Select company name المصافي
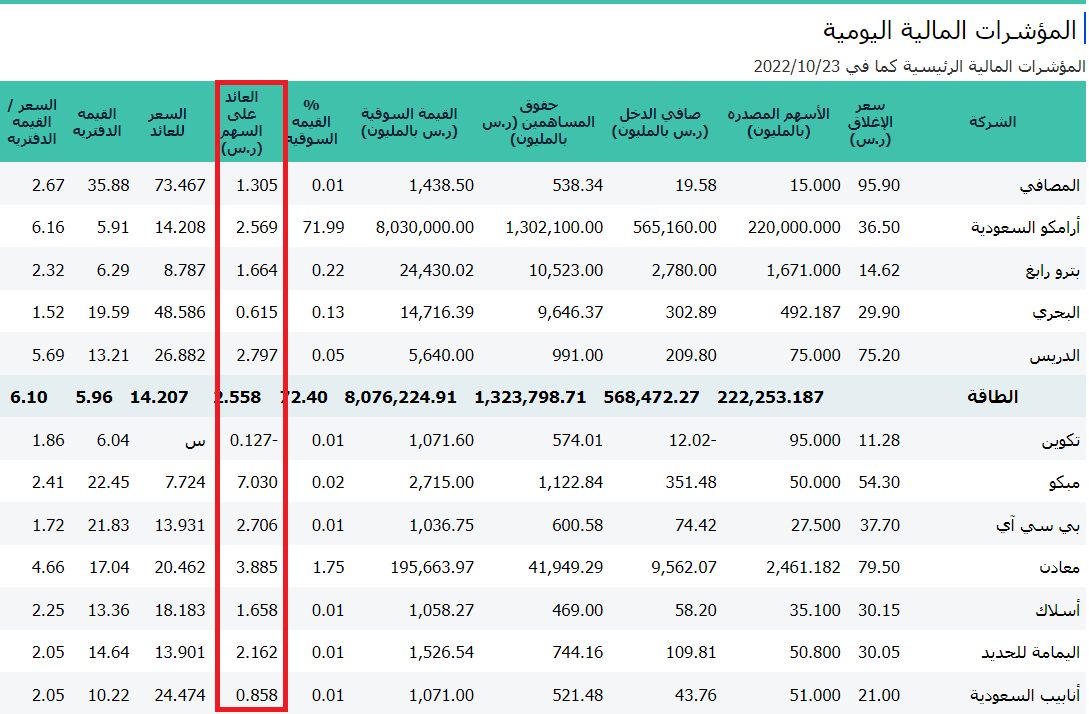1089x714 pixels. click(1049, 185)
